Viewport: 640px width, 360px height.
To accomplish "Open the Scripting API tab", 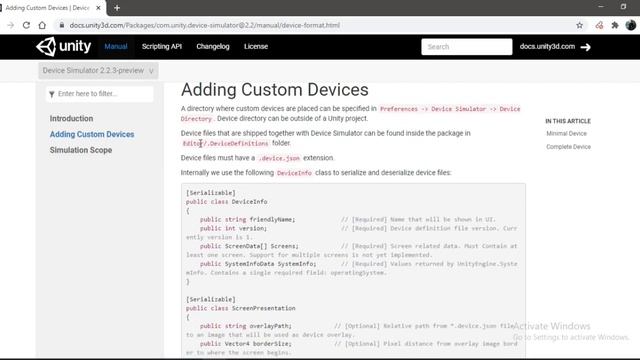I will pos(162,47).
